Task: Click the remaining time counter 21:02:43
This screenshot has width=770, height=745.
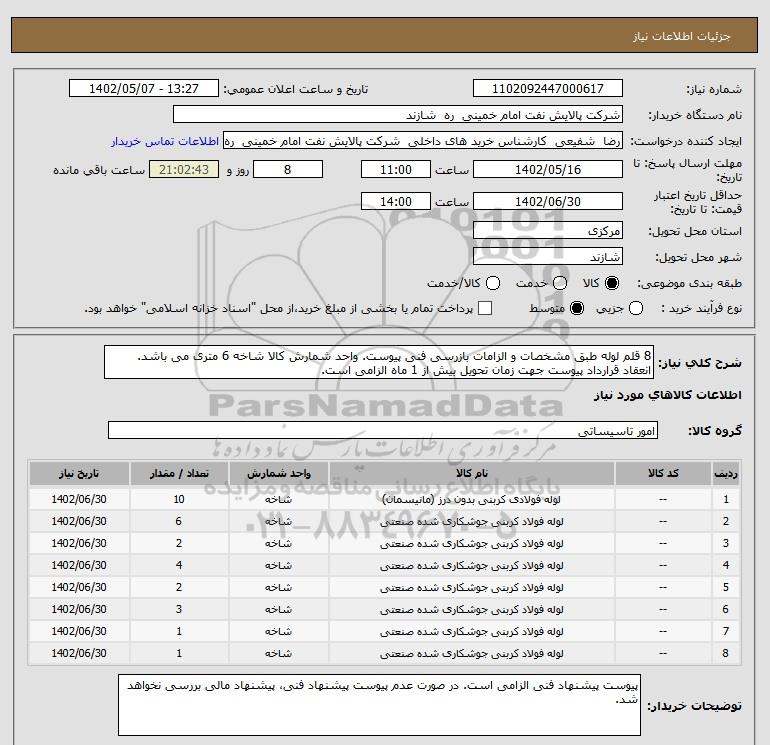Action: (184, 169)
